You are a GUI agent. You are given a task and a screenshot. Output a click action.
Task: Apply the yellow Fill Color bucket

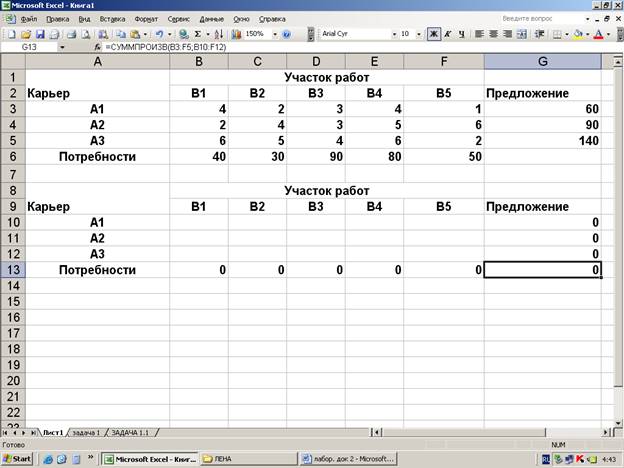click(578, 34)
